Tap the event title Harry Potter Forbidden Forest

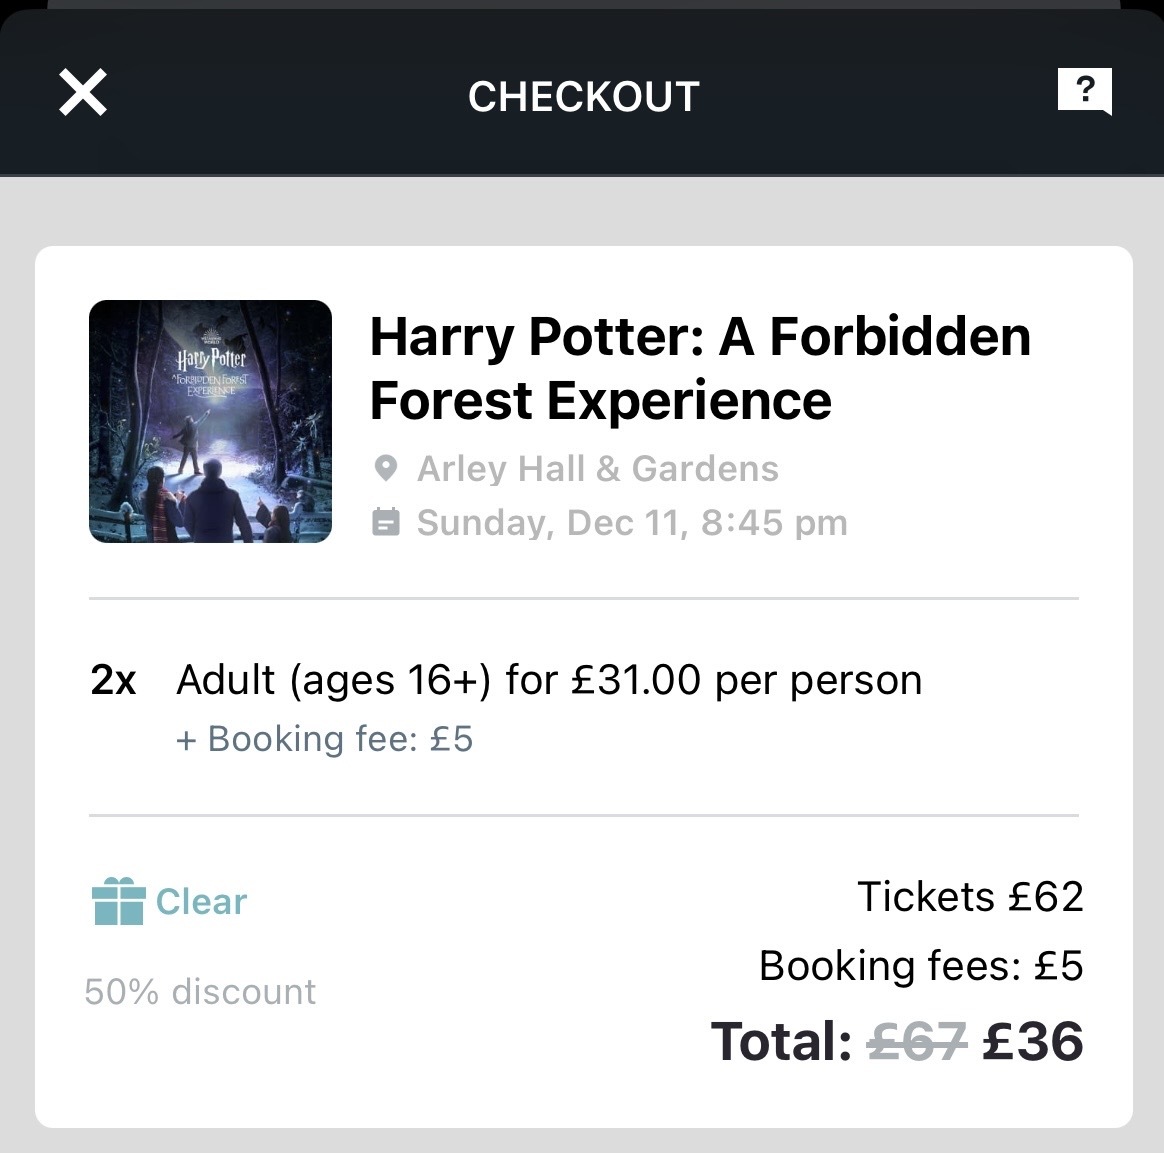(700, 368)
